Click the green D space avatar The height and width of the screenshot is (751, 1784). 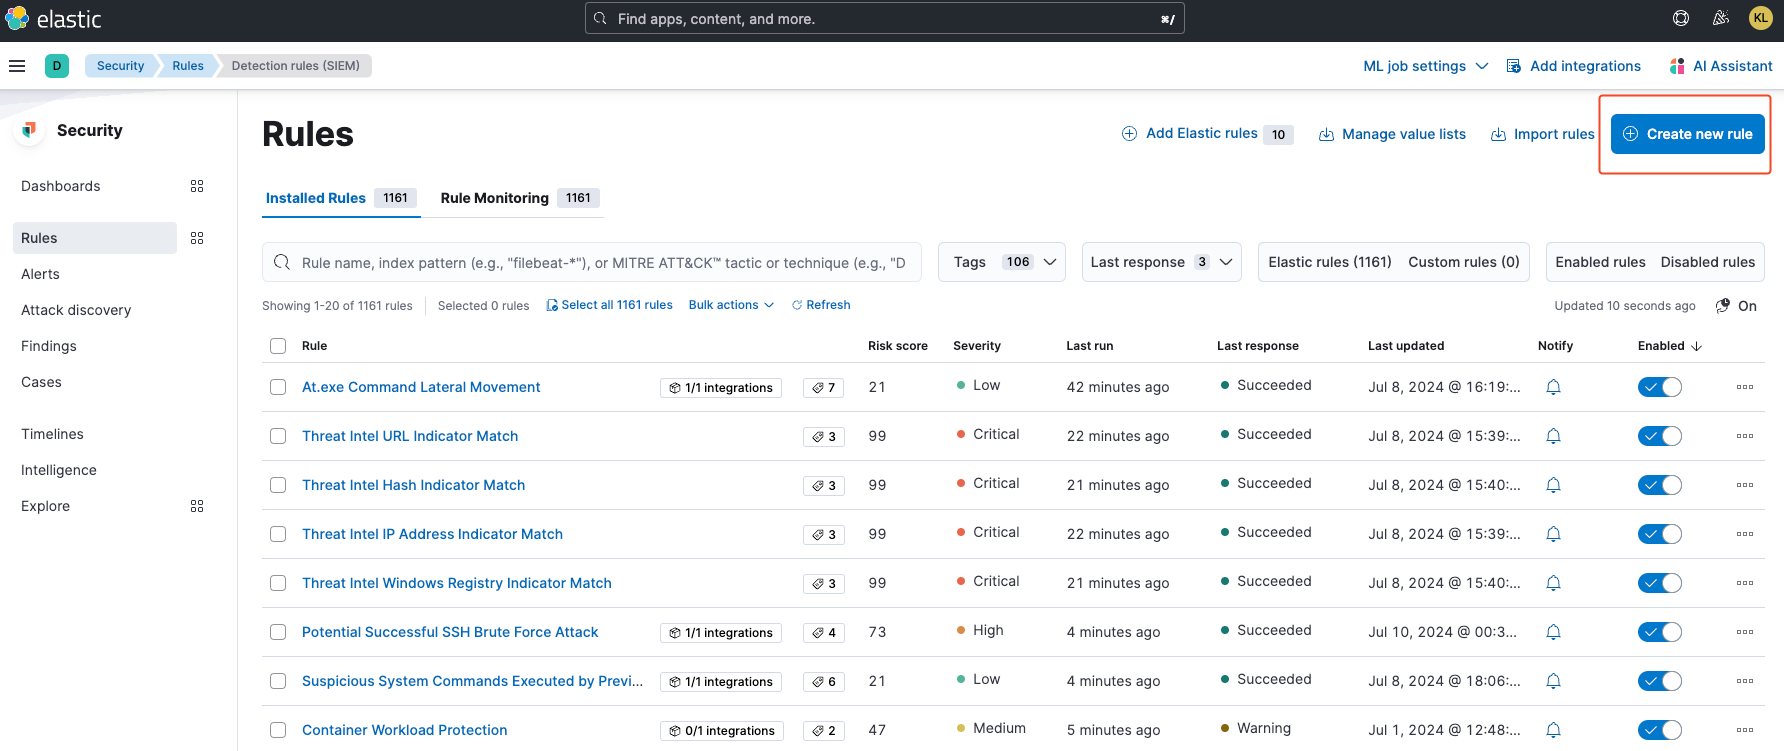57,66
